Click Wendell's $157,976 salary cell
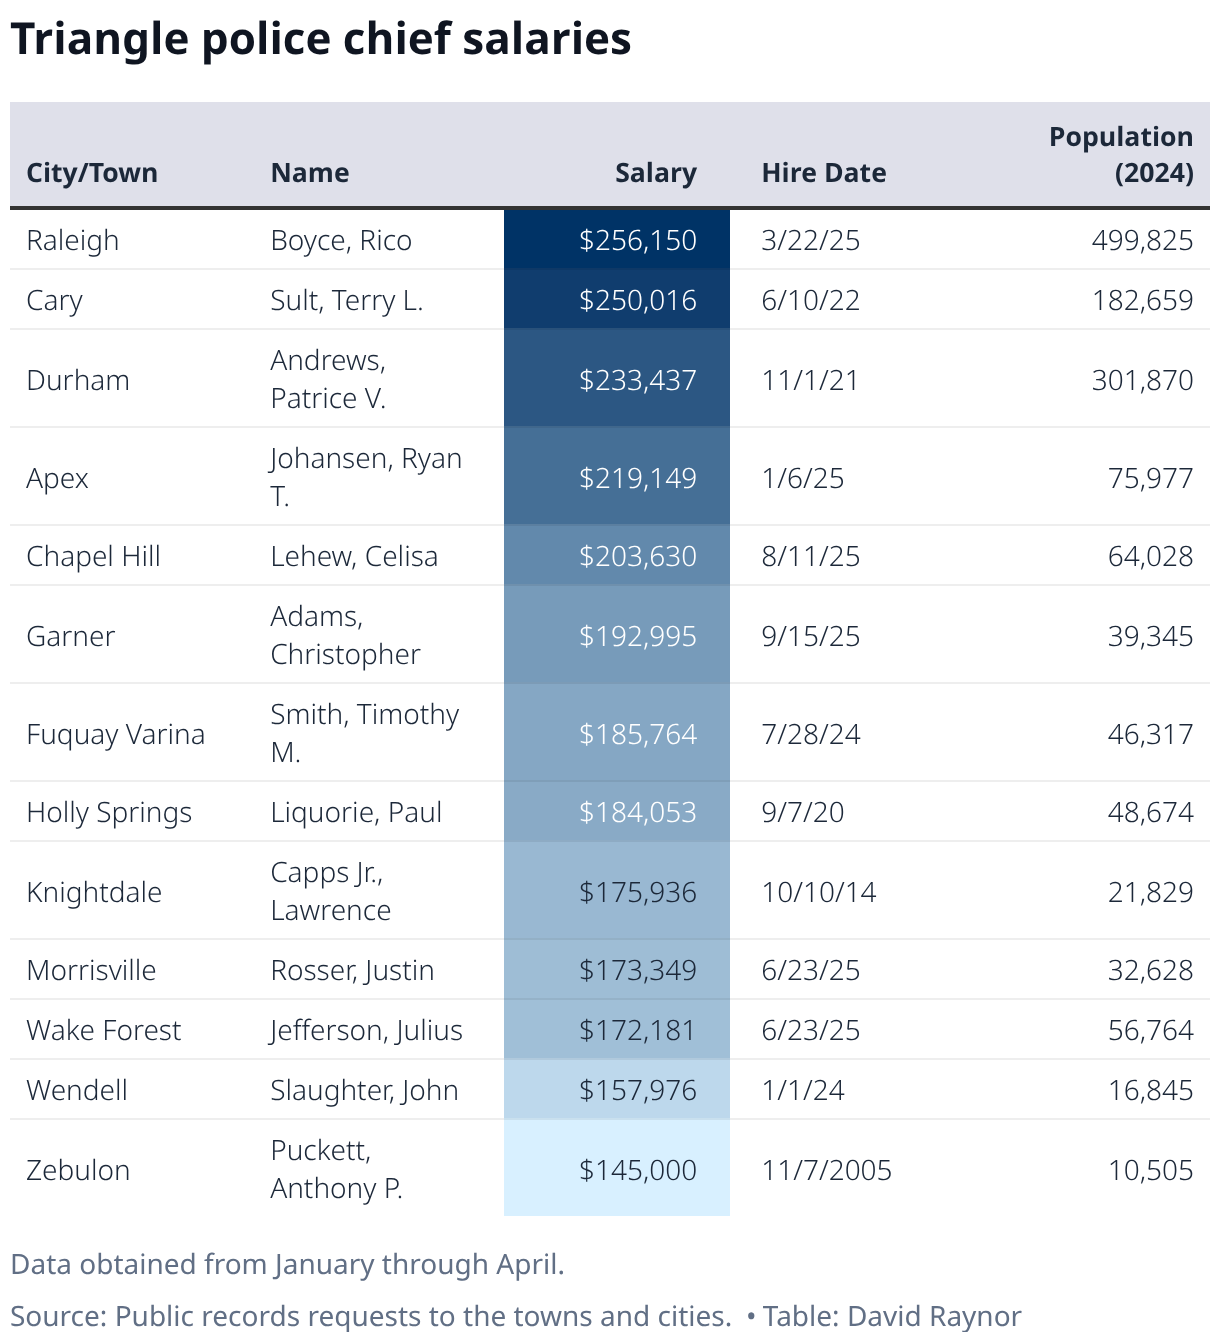Viewport: 1220px width, 1342px height. tap(637, 1090)
